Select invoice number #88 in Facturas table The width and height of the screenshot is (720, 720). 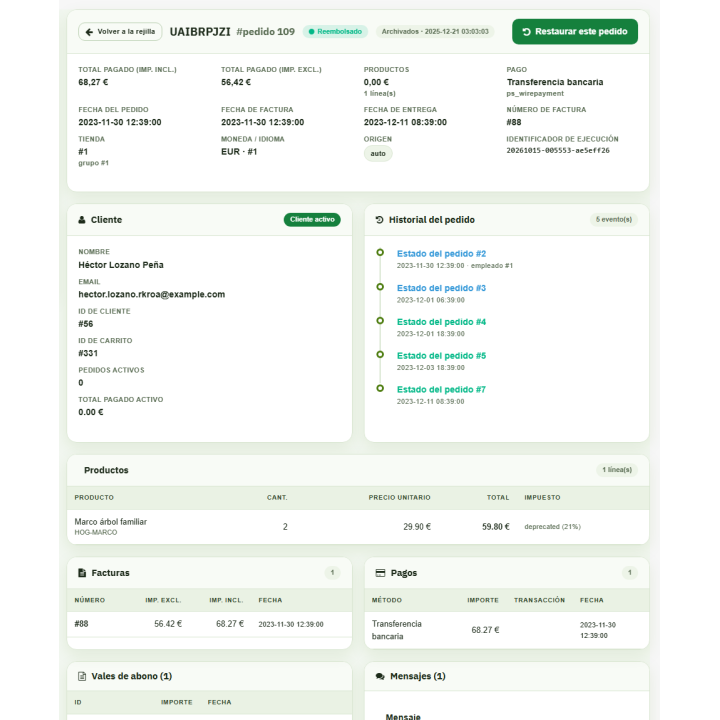[81, 624]
